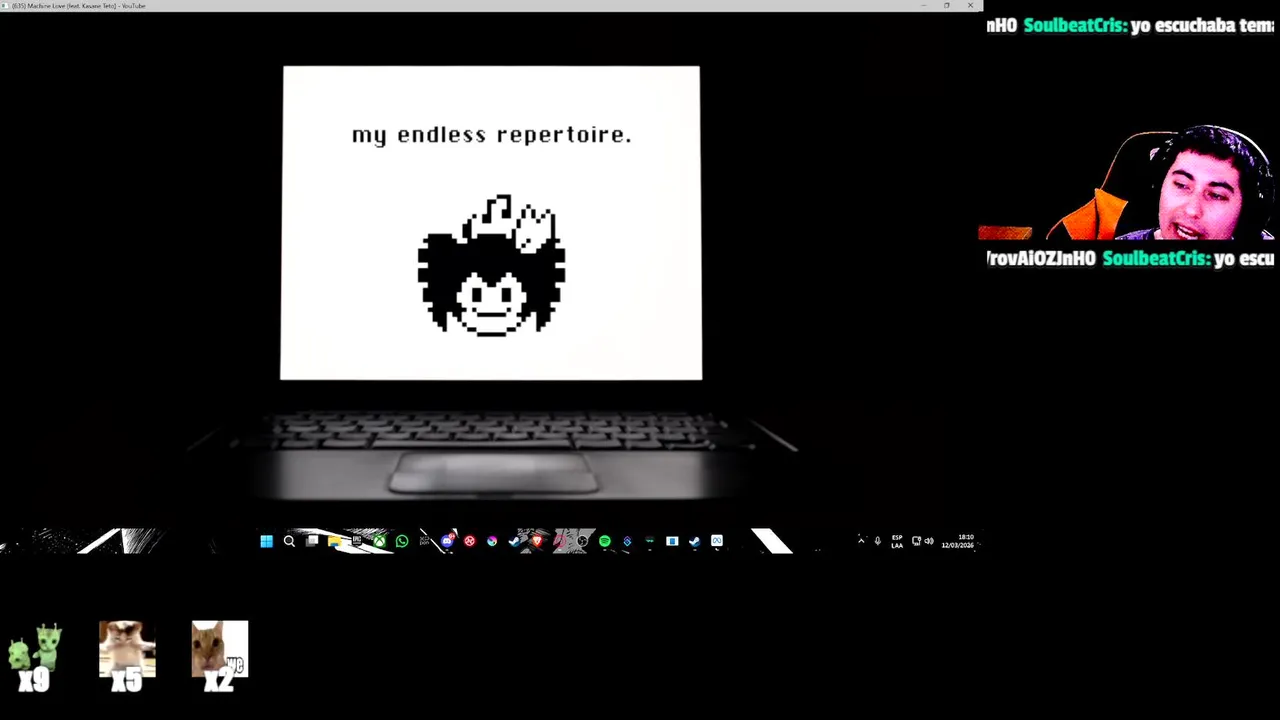Click SoulbeatCris name in top chat line
This screenshot has height=720, width=1280.
tap(1075, 26)
